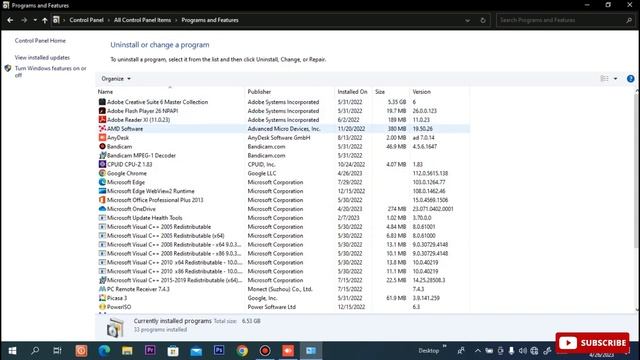Show hidden system tray icons chevron

pos(478,351)
